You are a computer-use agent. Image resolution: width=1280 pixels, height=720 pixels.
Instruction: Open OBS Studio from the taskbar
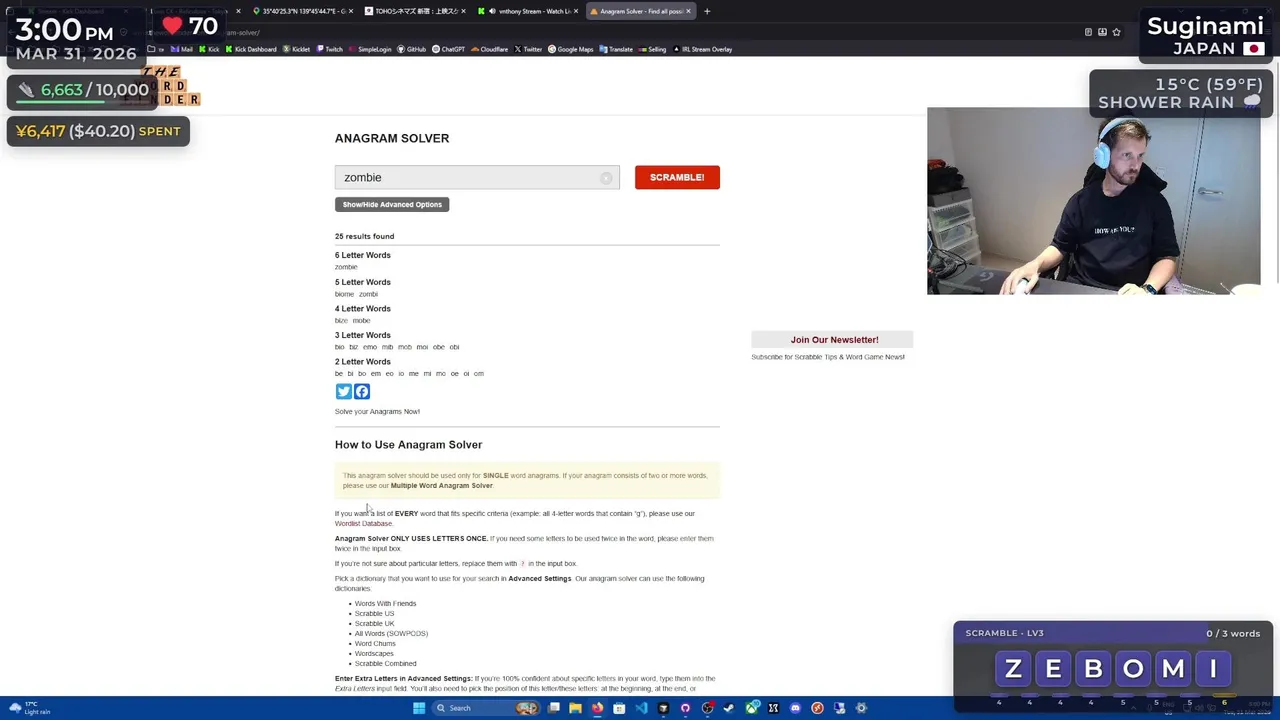click(707, 708)
